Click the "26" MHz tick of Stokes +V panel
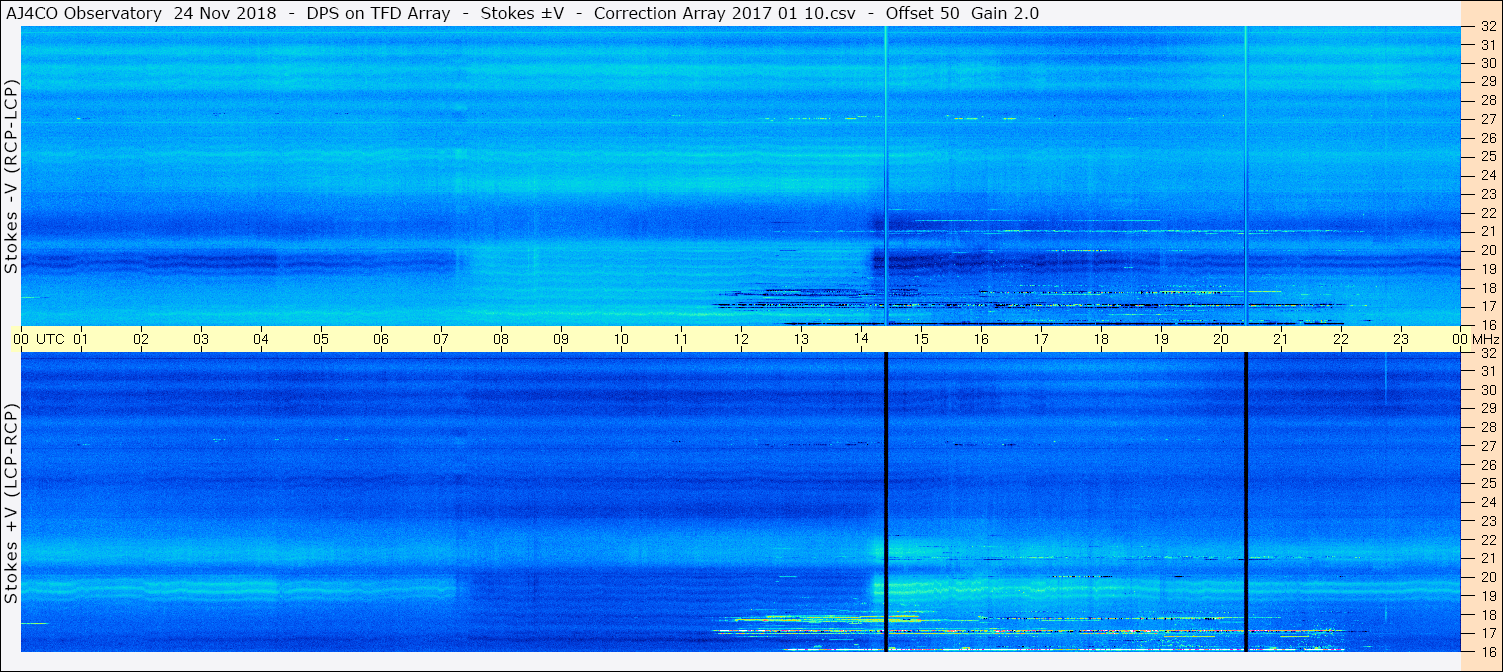Image resolution: width=1503 pixels, height=672 pixels. (1487, 465)
